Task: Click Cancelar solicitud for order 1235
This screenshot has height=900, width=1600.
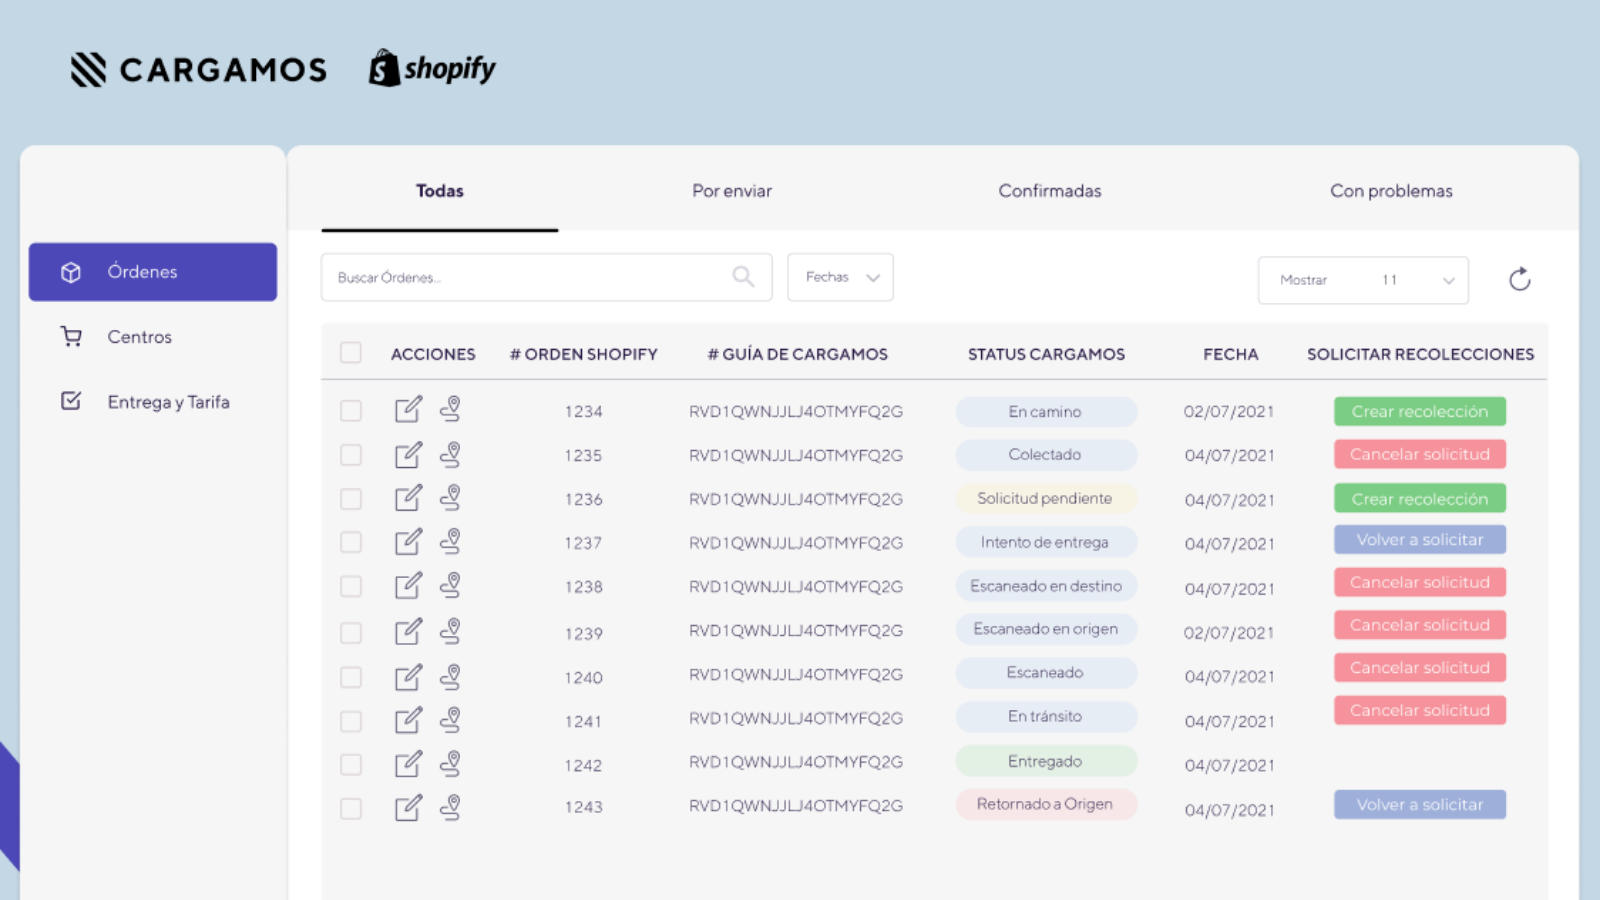Action: 1419,454
